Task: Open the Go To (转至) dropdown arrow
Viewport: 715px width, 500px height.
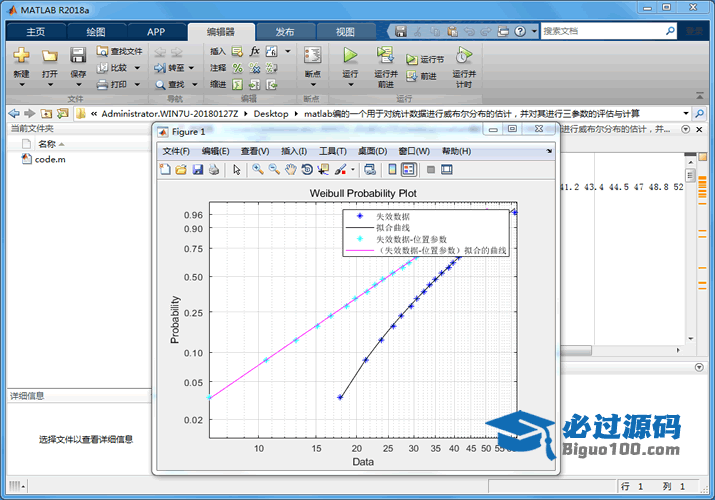Action: tap(192, 68)
